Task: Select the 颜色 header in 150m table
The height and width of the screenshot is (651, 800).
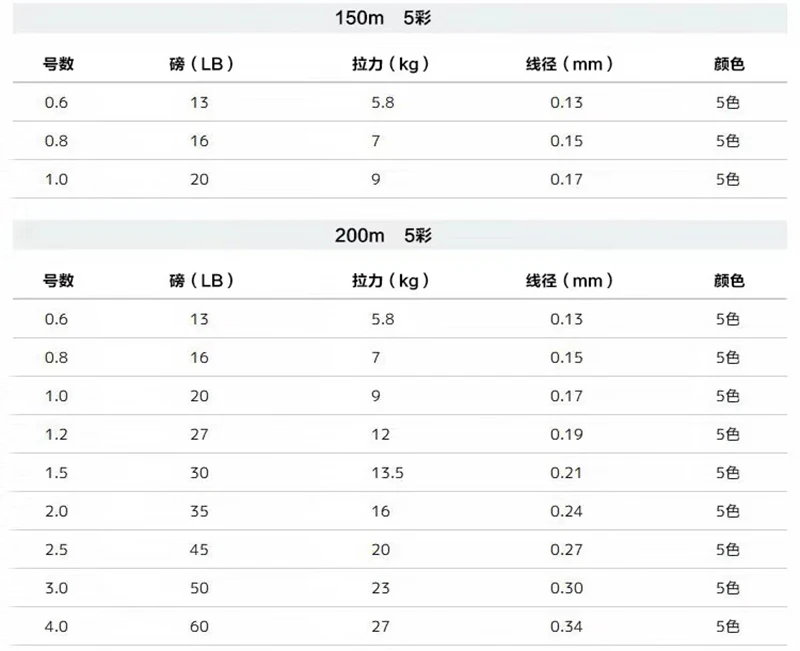Action: coord(729,64)
